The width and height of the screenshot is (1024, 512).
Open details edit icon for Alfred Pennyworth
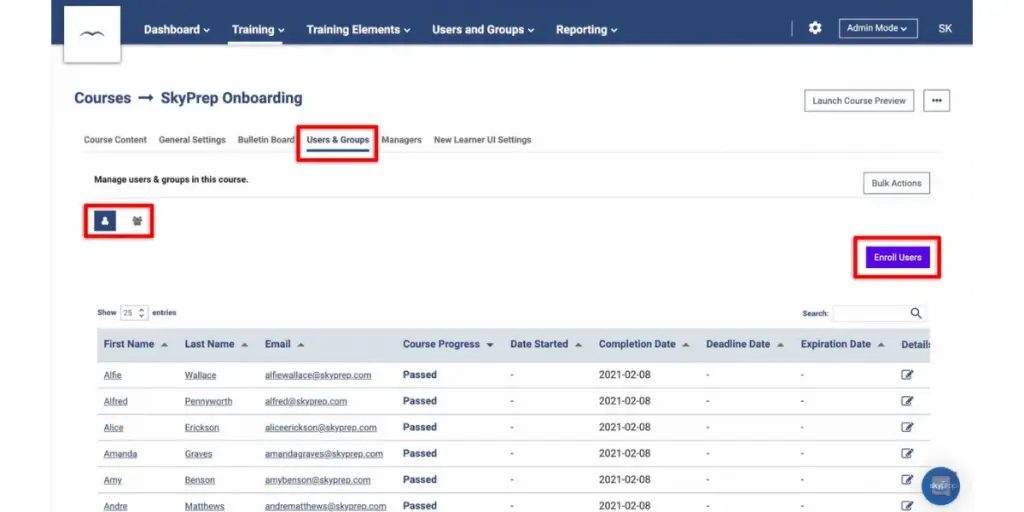pos(906,401)
